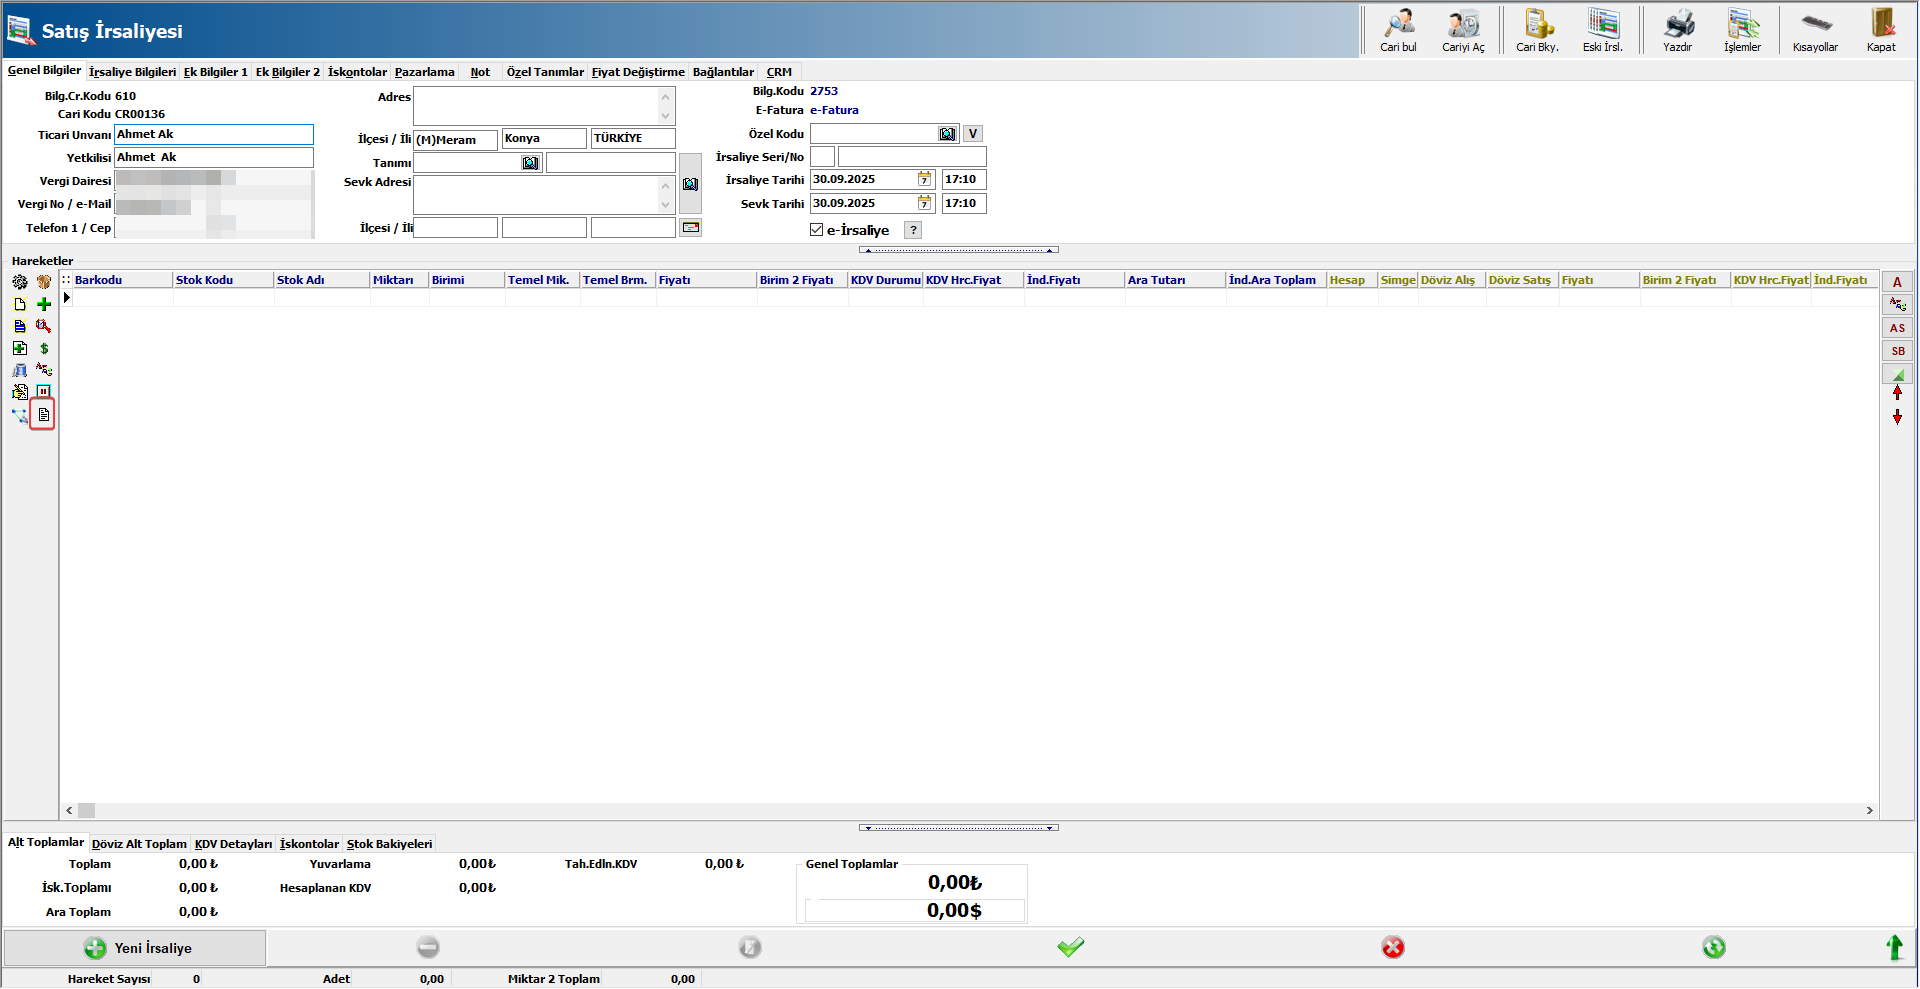
Task: Open the Eski İrsl. toolbar icon
Action: click(x=1603, y=24)
